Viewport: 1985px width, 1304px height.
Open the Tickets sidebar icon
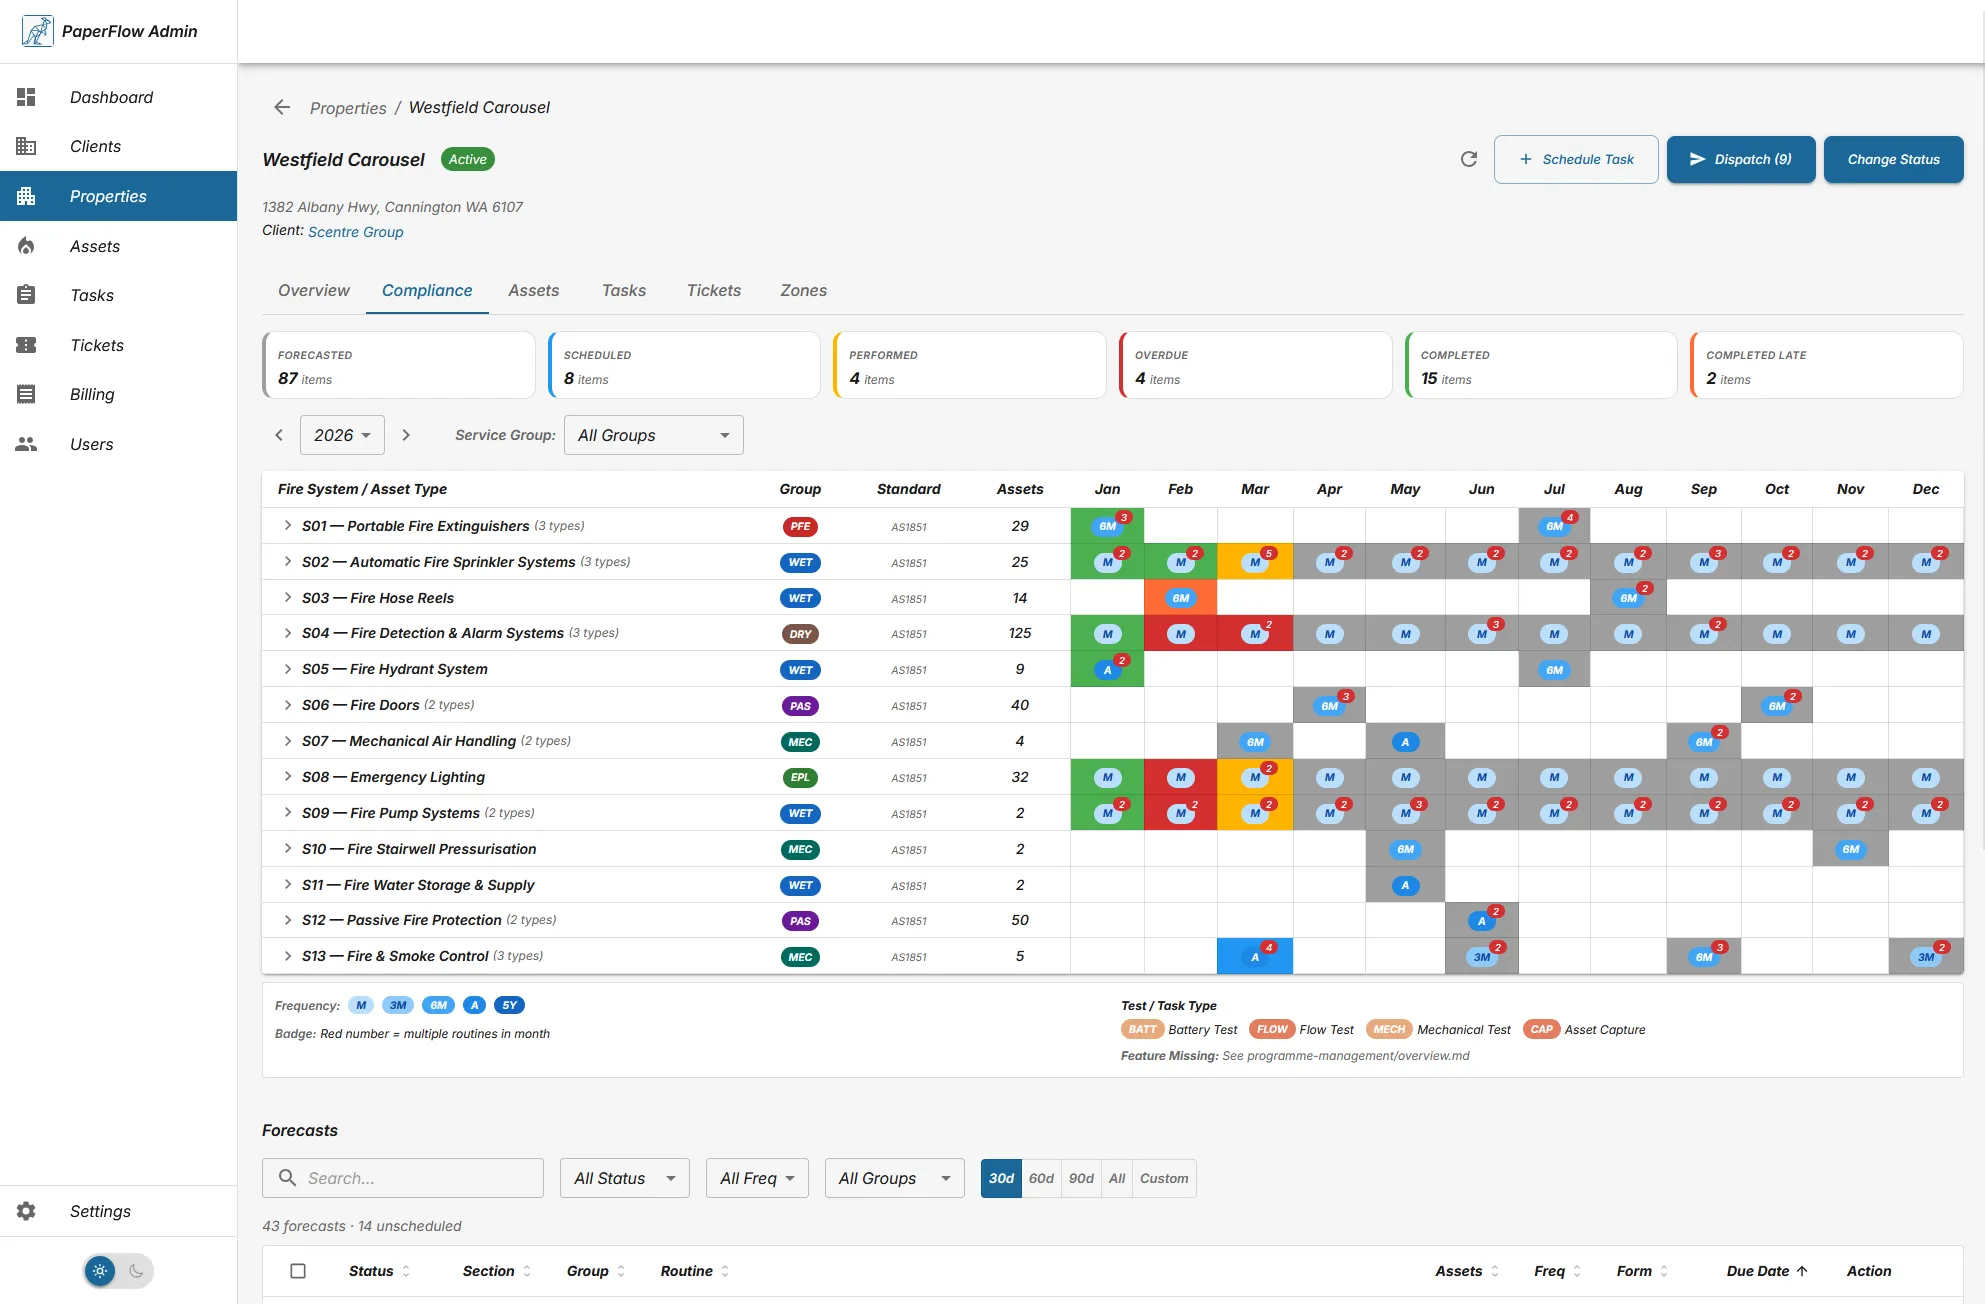tap(26, 345)
